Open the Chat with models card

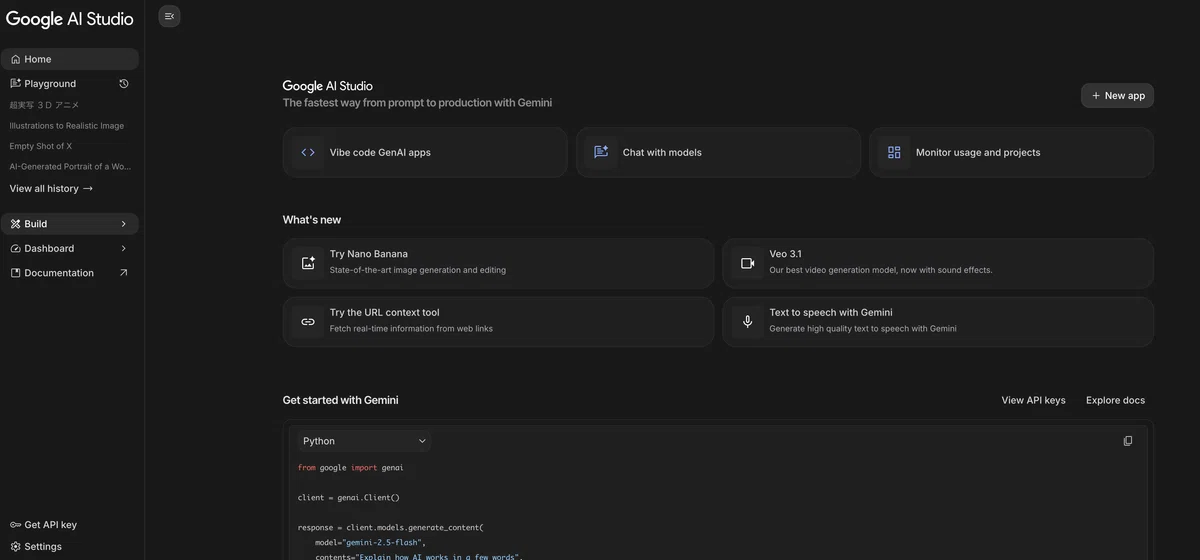click(x=718, y=153)
